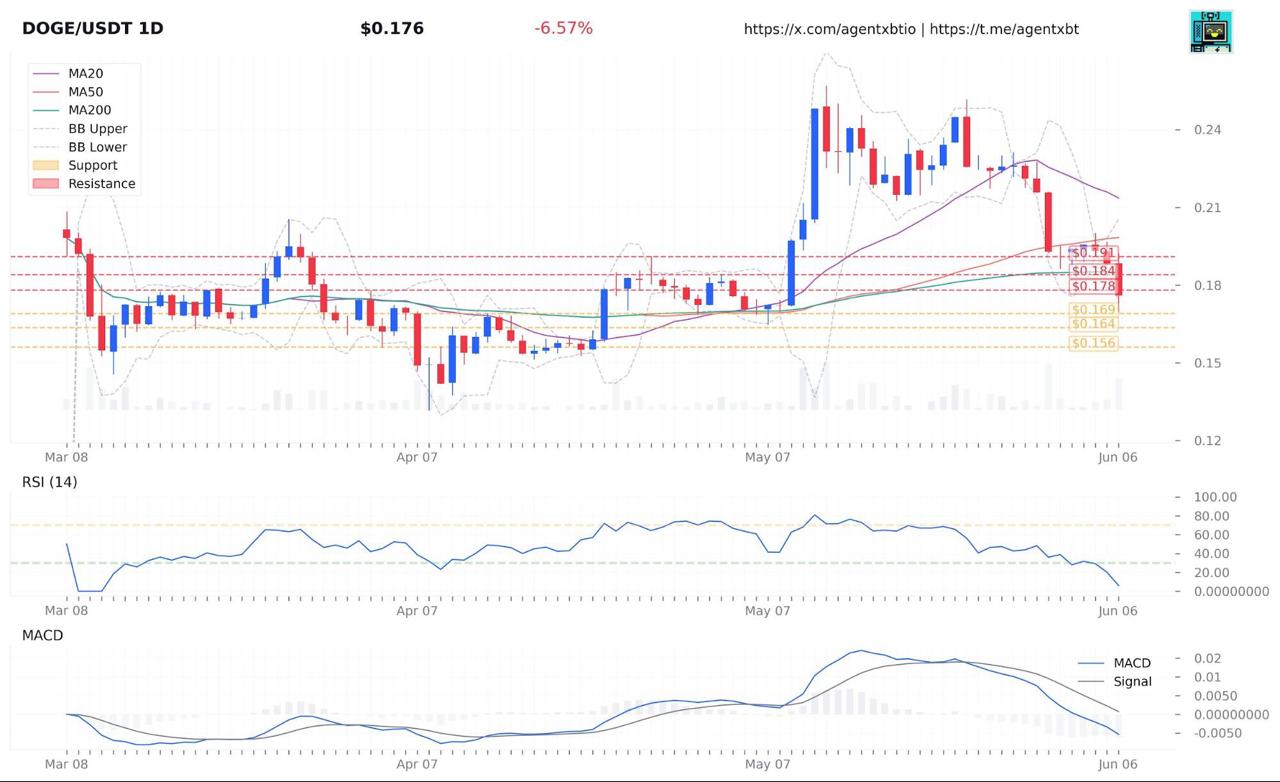Click the BB Lower dashed legend marker

(46, 147)
